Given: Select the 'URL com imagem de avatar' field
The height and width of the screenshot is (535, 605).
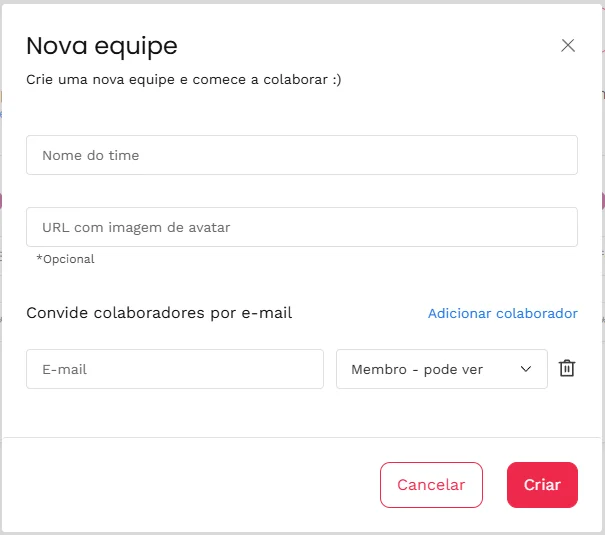Looking at the screenshot, I should (x=301, y=227).
